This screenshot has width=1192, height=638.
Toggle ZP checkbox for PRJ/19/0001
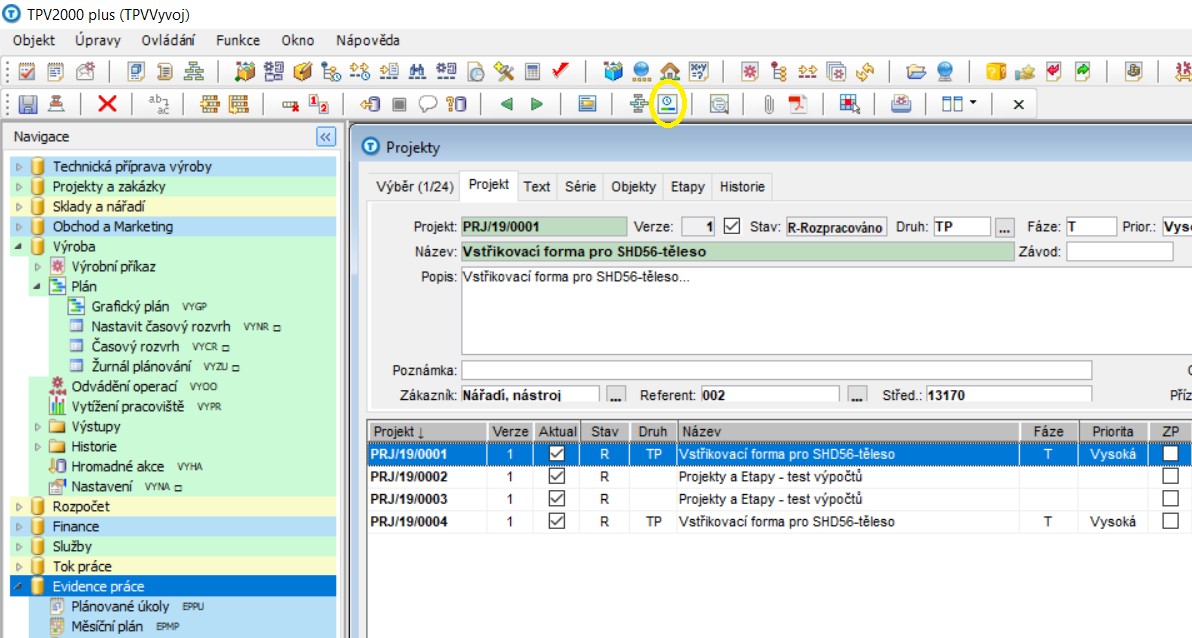1171,454
